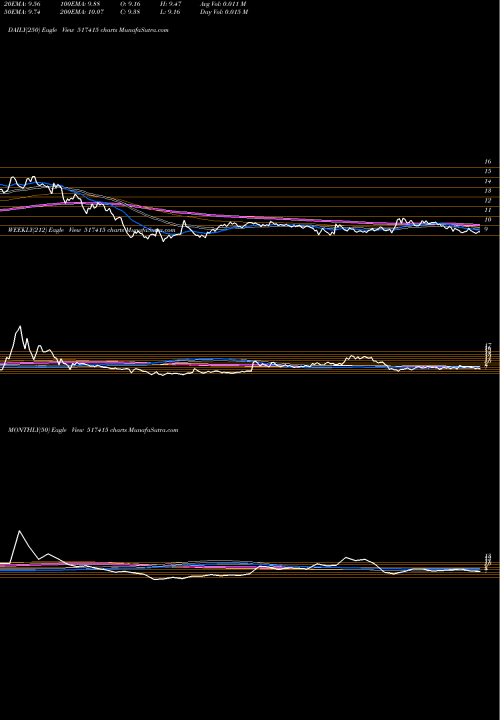
Task: Click the 12 price axis label
Action: pos(488,201)
